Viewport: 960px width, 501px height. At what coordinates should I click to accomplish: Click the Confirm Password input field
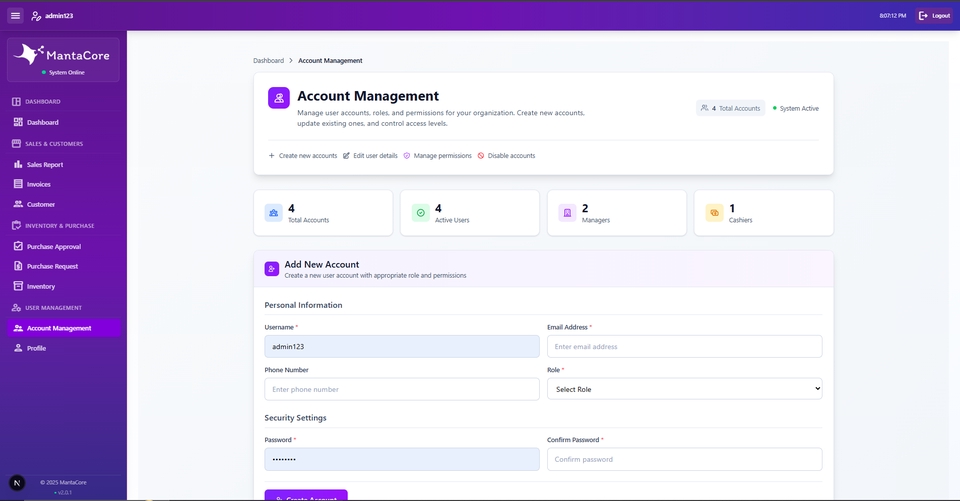tap(684, 459)
